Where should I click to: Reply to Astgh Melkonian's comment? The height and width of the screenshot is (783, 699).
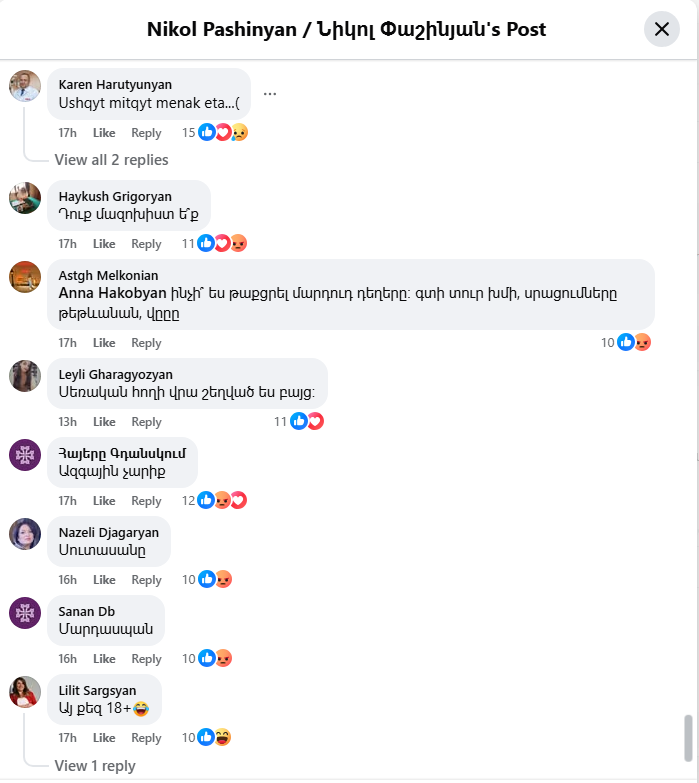[x=146, y=343]
